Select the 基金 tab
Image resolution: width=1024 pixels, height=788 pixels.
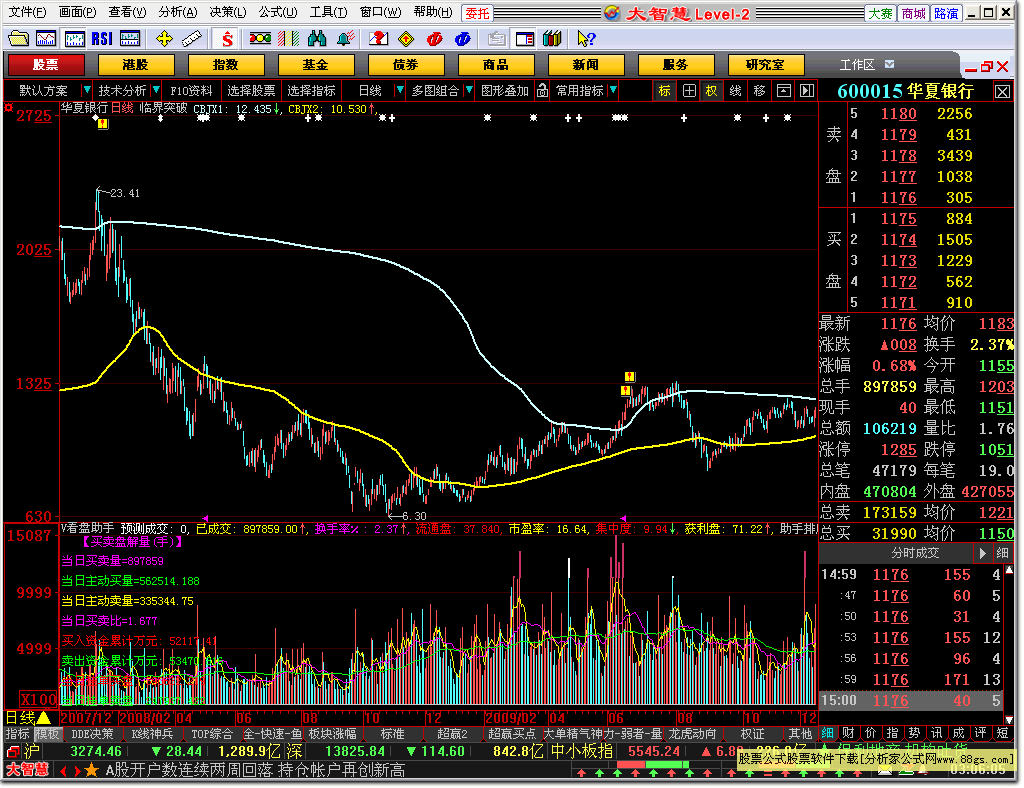click(316, 65)
